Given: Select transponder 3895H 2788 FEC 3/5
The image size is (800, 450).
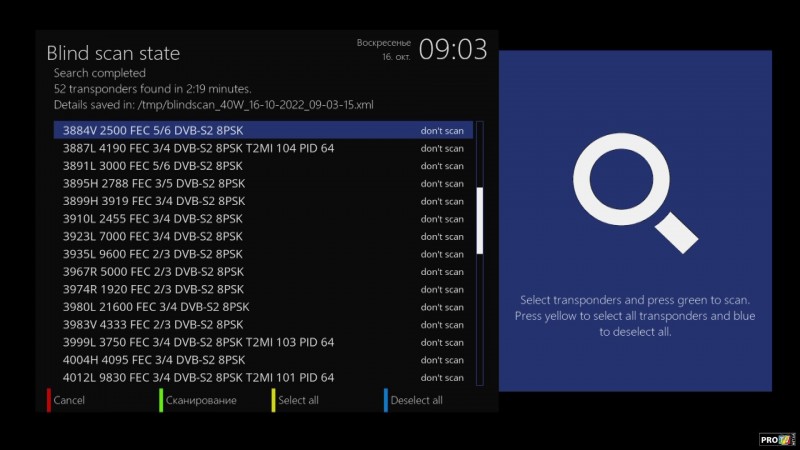Looking at the screenshot, I should (152, 184).
